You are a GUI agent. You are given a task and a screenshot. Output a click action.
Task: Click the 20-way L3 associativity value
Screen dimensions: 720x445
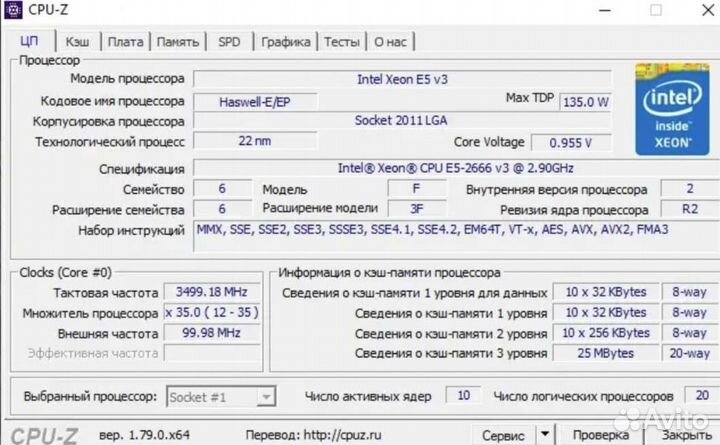tap(690, 353)
